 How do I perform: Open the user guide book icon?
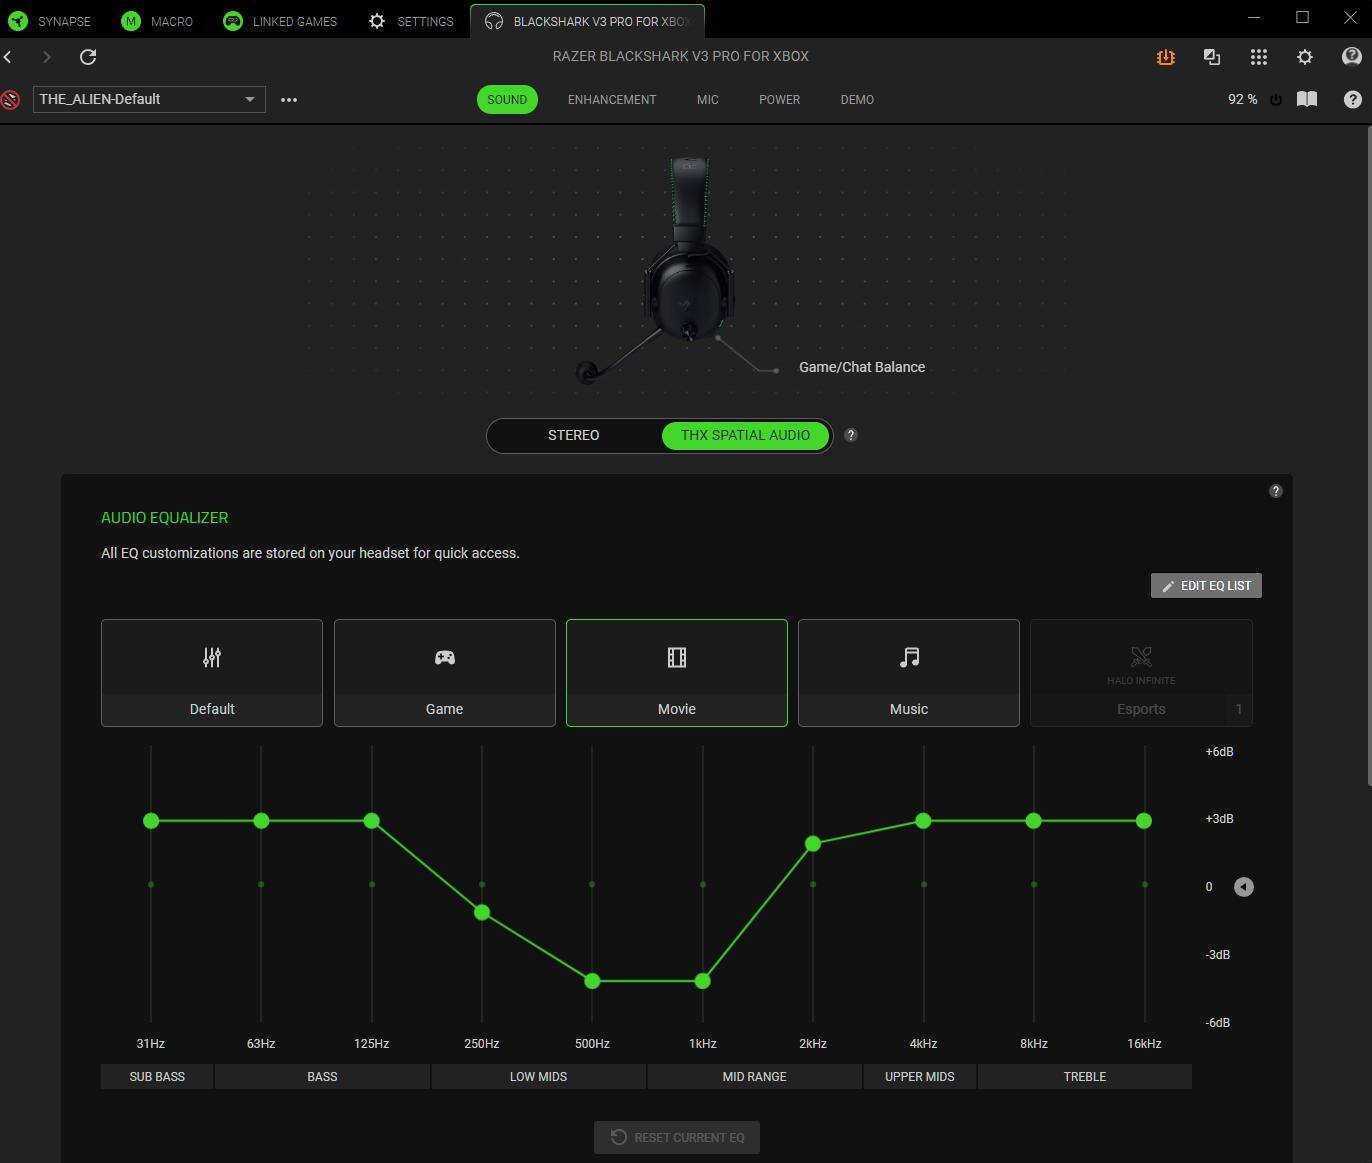pyautogui.click(x=1306, y=99)
